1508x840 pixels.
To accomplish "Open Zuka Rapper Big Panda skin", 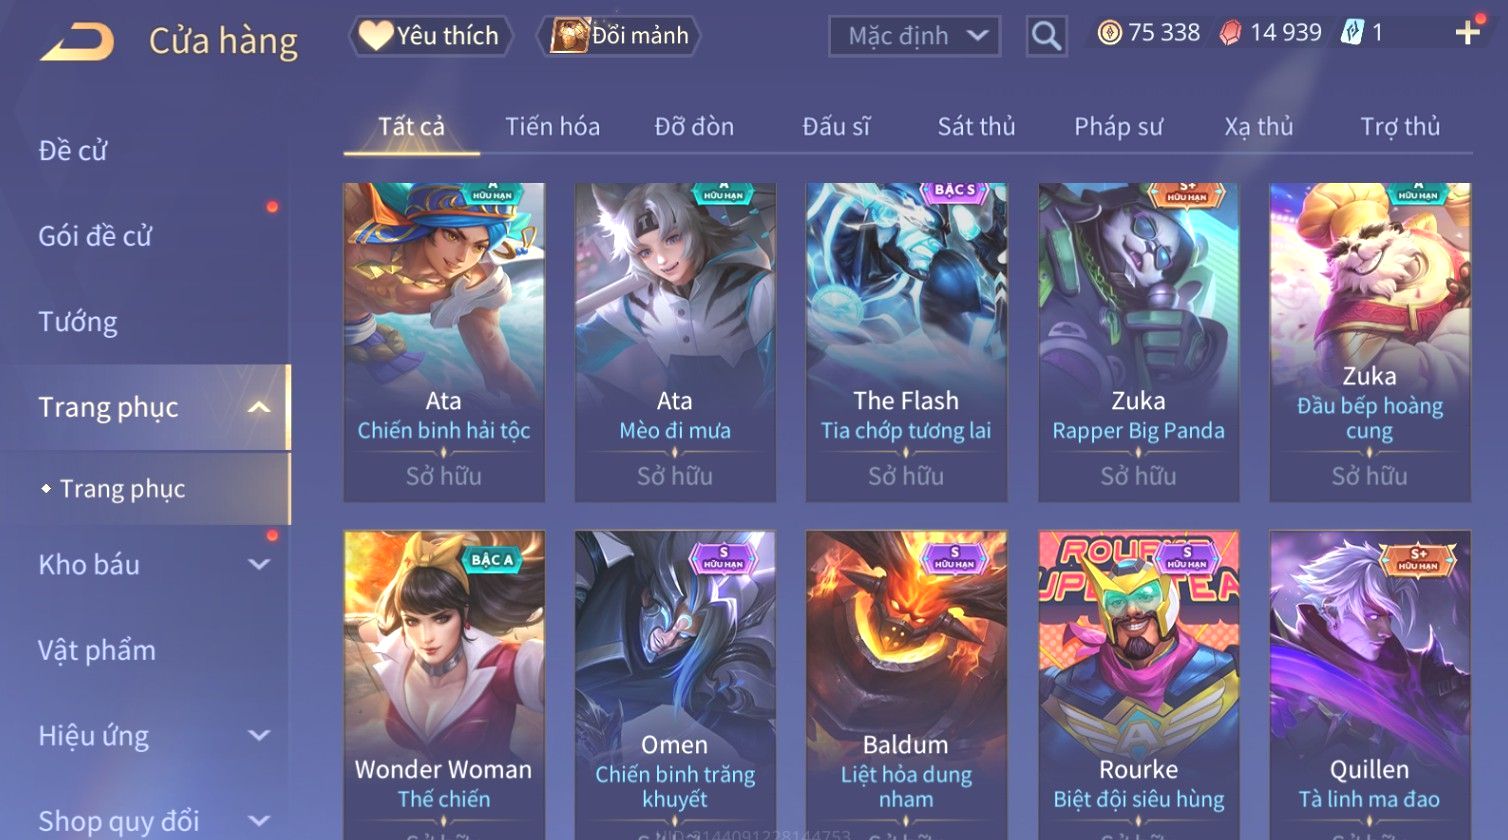I will (1138, 342).
